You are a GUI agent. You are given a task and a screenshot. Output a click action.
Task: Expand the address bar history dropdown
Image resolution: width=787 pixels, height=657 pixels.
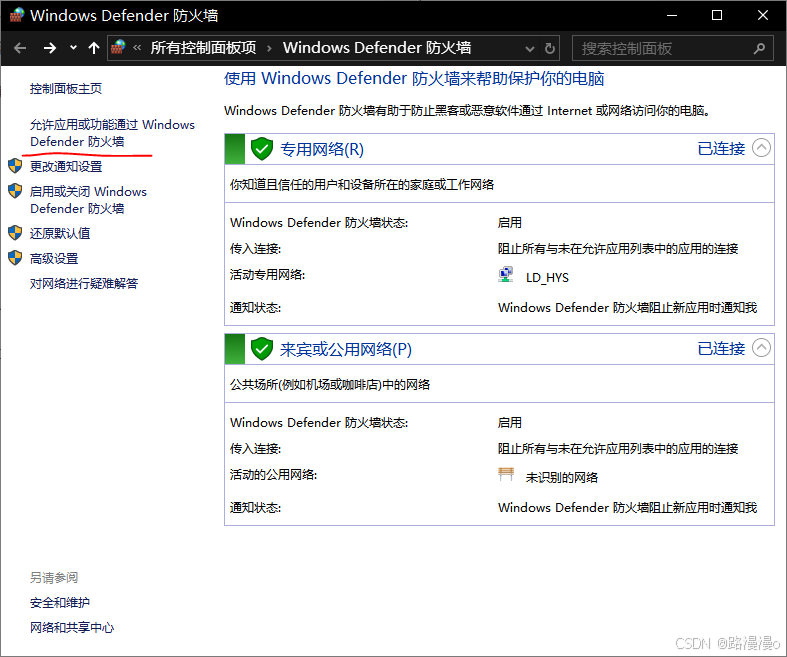530,49
